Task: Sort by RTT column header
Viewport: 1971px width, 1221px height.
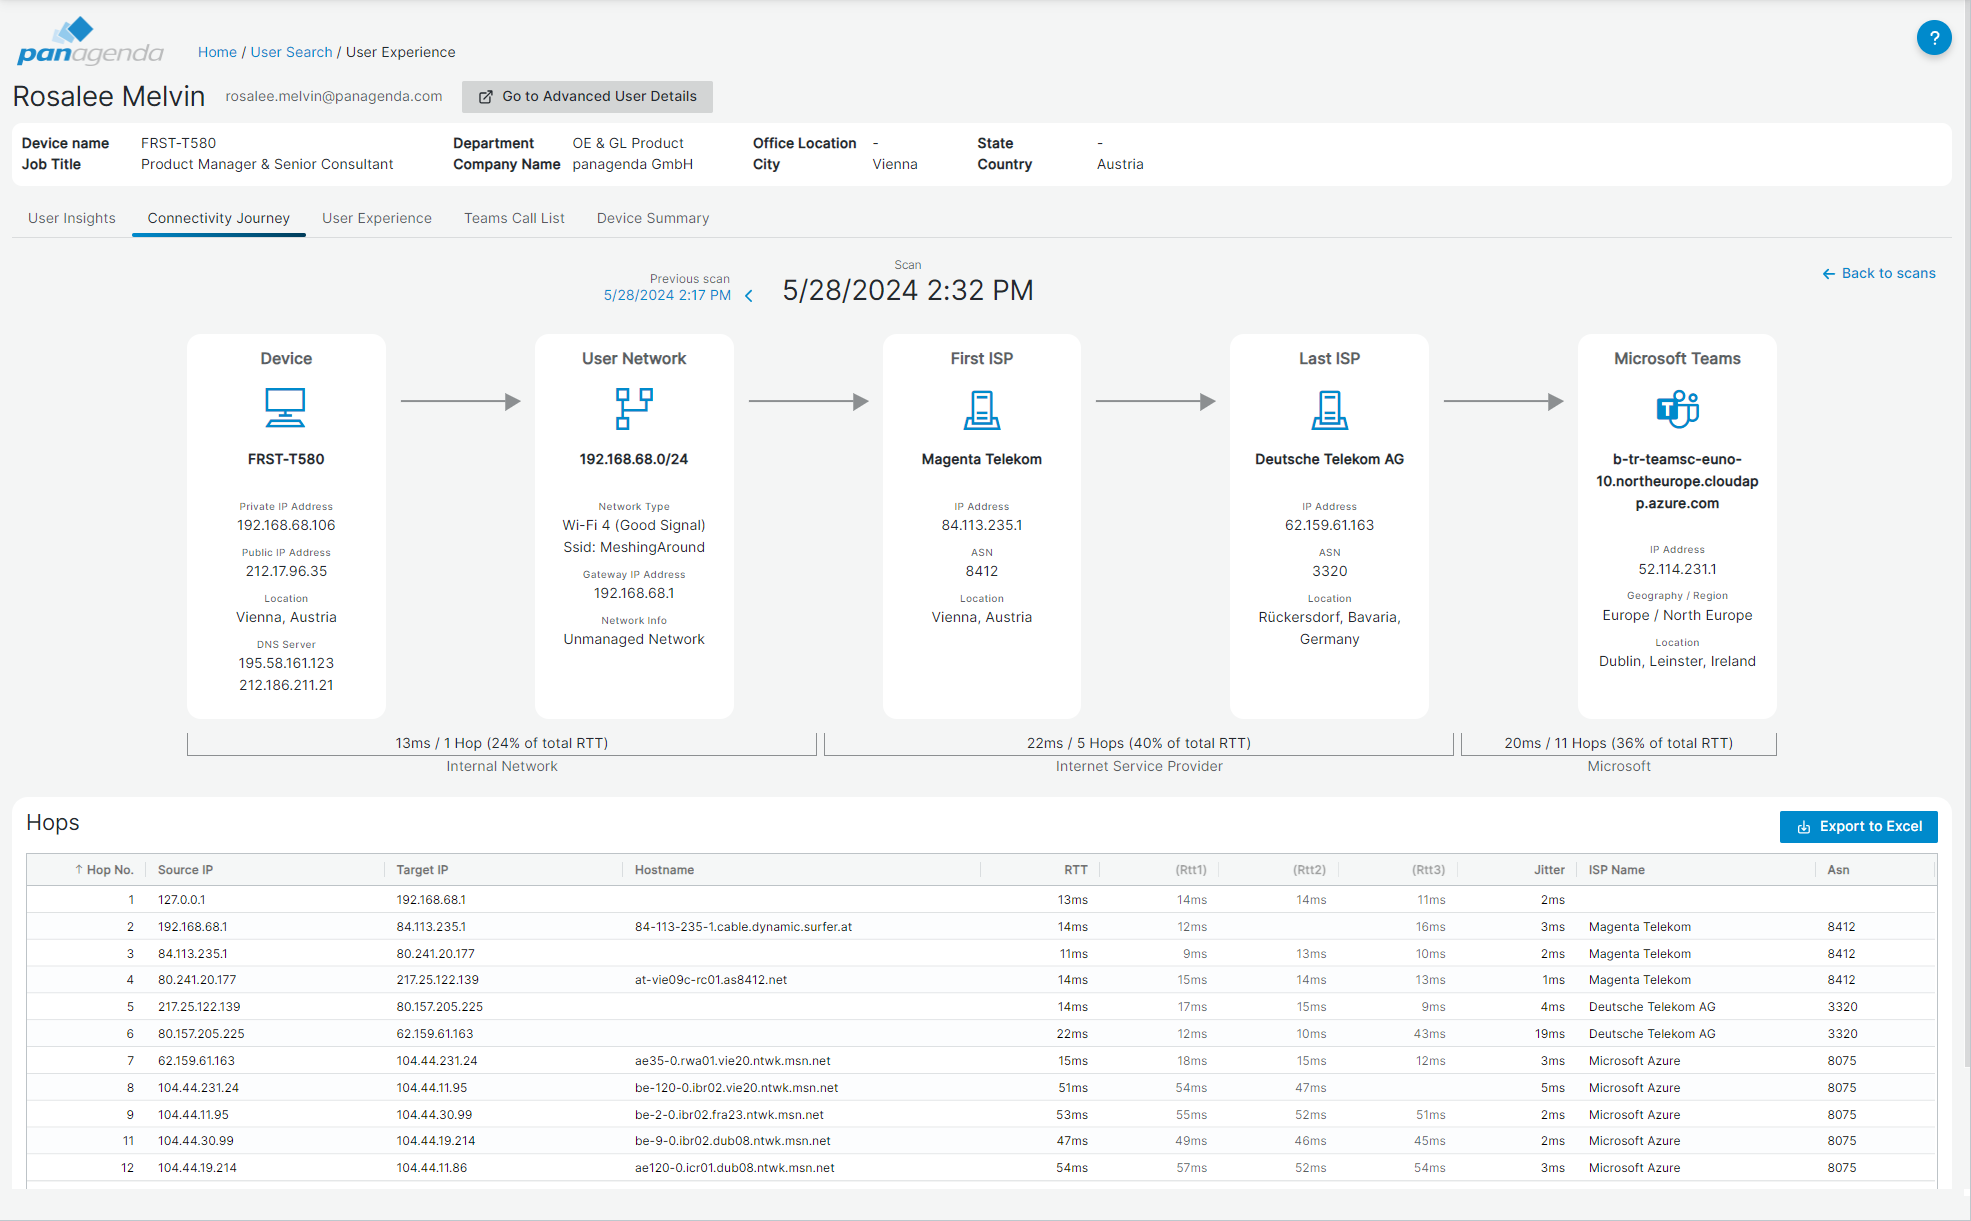Action: [x=1075, y=870]
